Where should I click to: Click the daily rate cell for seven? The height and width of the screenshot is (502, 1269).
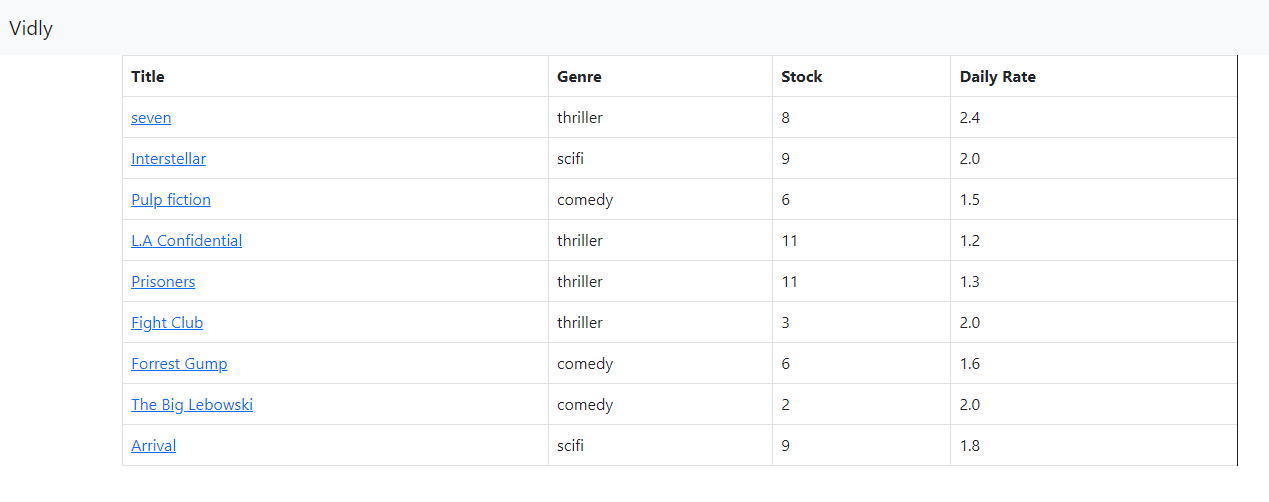tap(970, 118)
